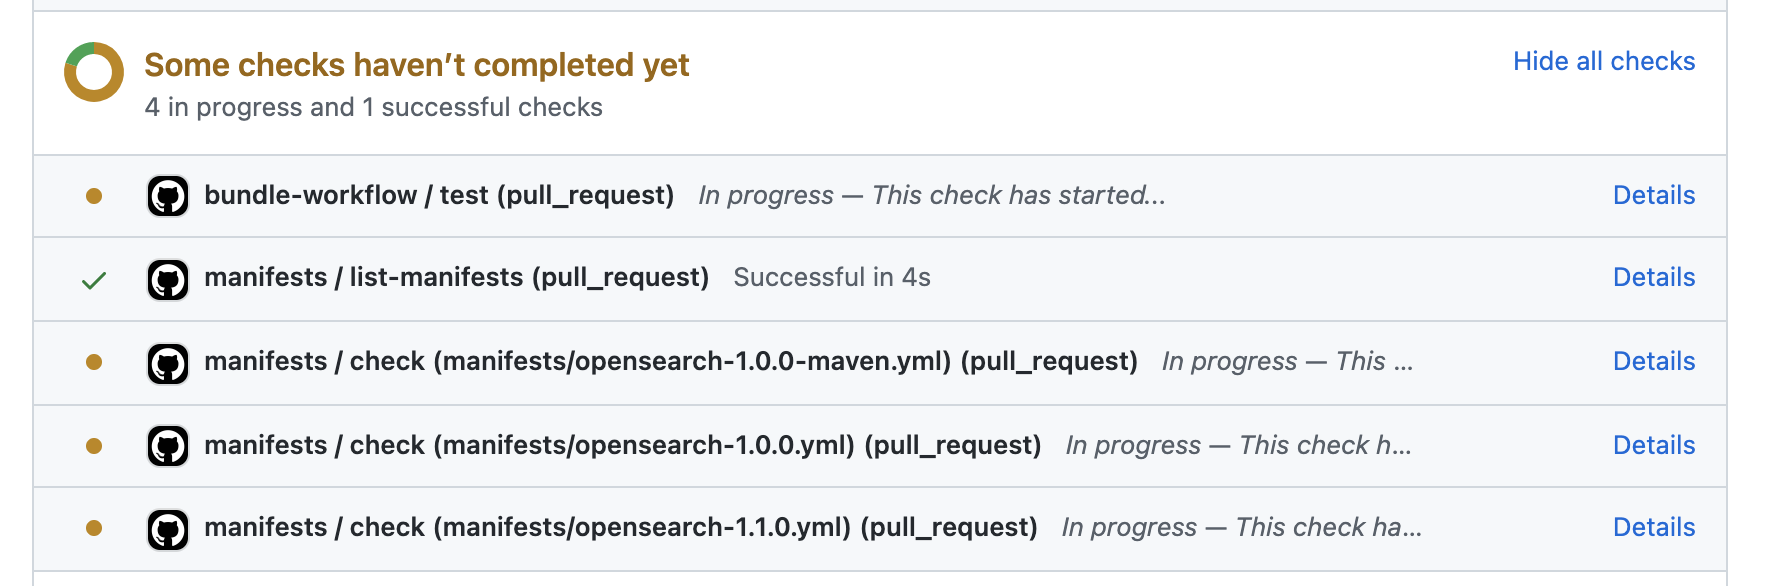This screenshot has height=586, width=1766.
Task: Hide all checks
Action: click(1604, 62)
